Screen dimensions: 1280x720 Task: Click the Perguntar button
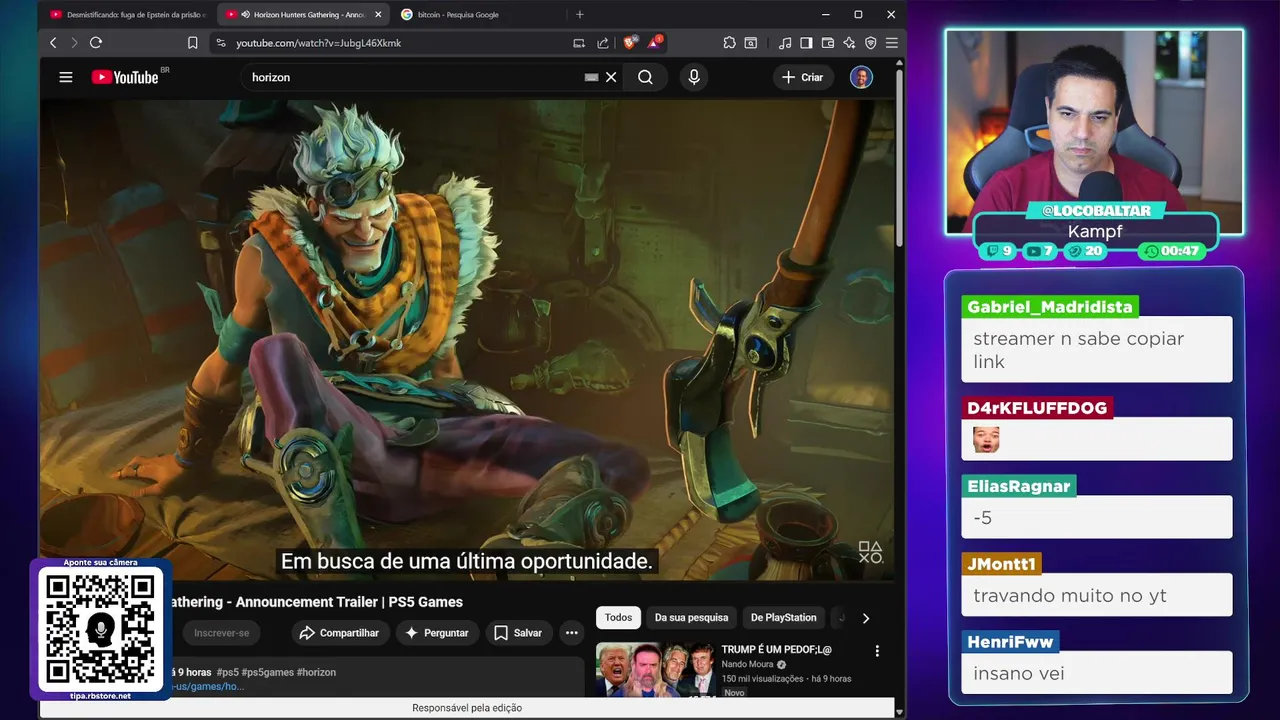coord(436,633)
